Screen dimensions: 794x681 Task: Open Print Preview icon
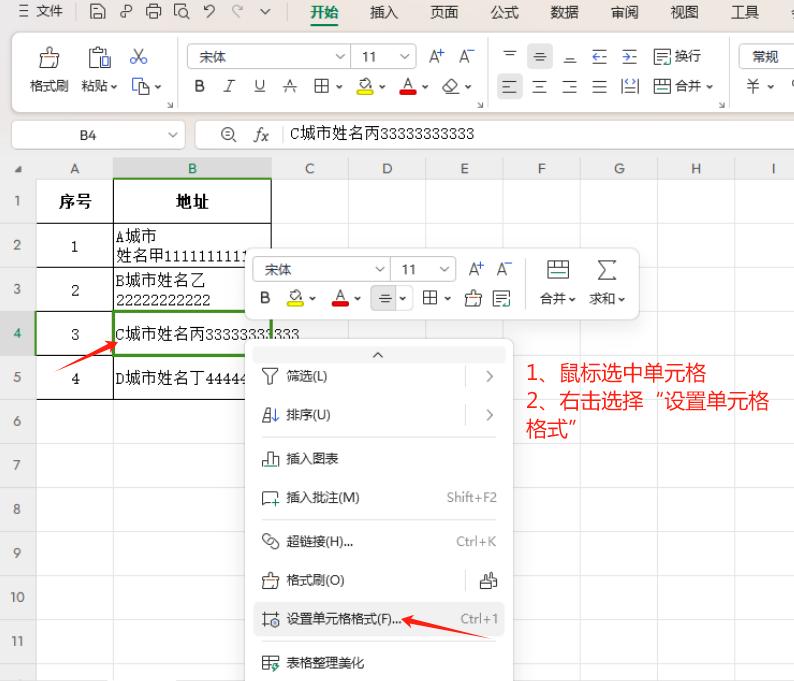coord(181,11)
